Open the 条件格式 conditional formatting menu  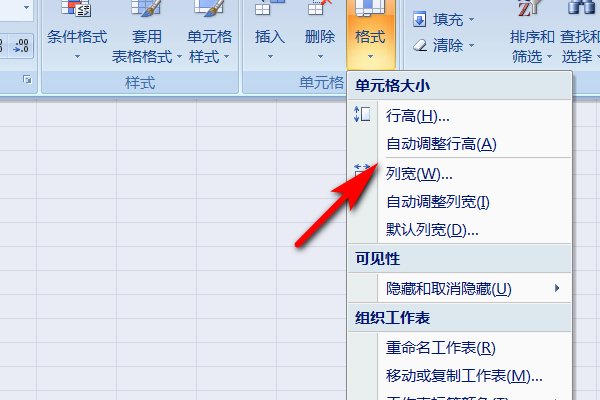coord(77,37)
